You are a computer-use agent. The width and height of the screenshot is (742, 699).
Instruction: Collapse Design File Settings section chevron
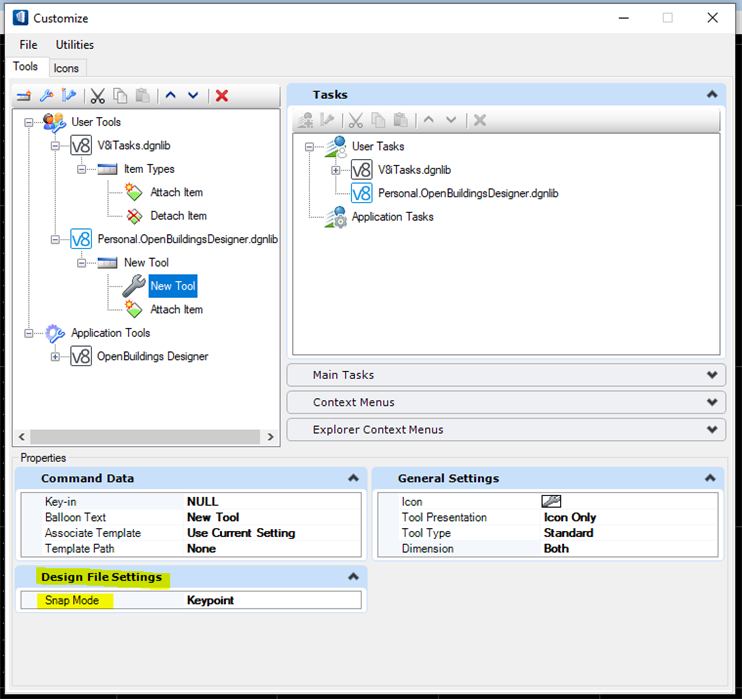tap(353, 576)
